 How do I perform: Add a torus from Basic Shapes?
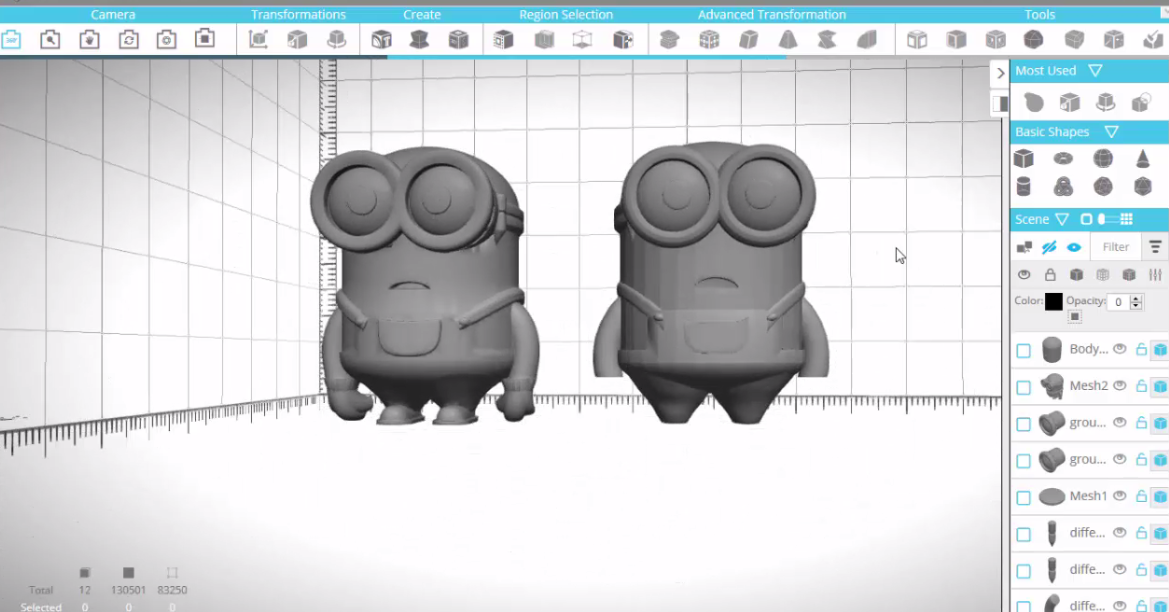1063,158
